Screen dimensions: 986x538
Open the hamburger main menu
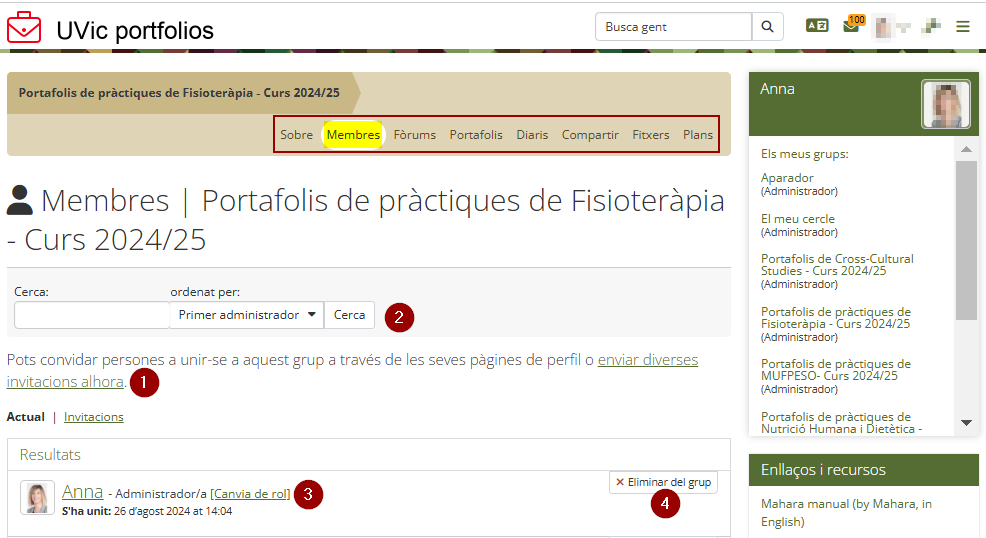click(x=963, y=26)
